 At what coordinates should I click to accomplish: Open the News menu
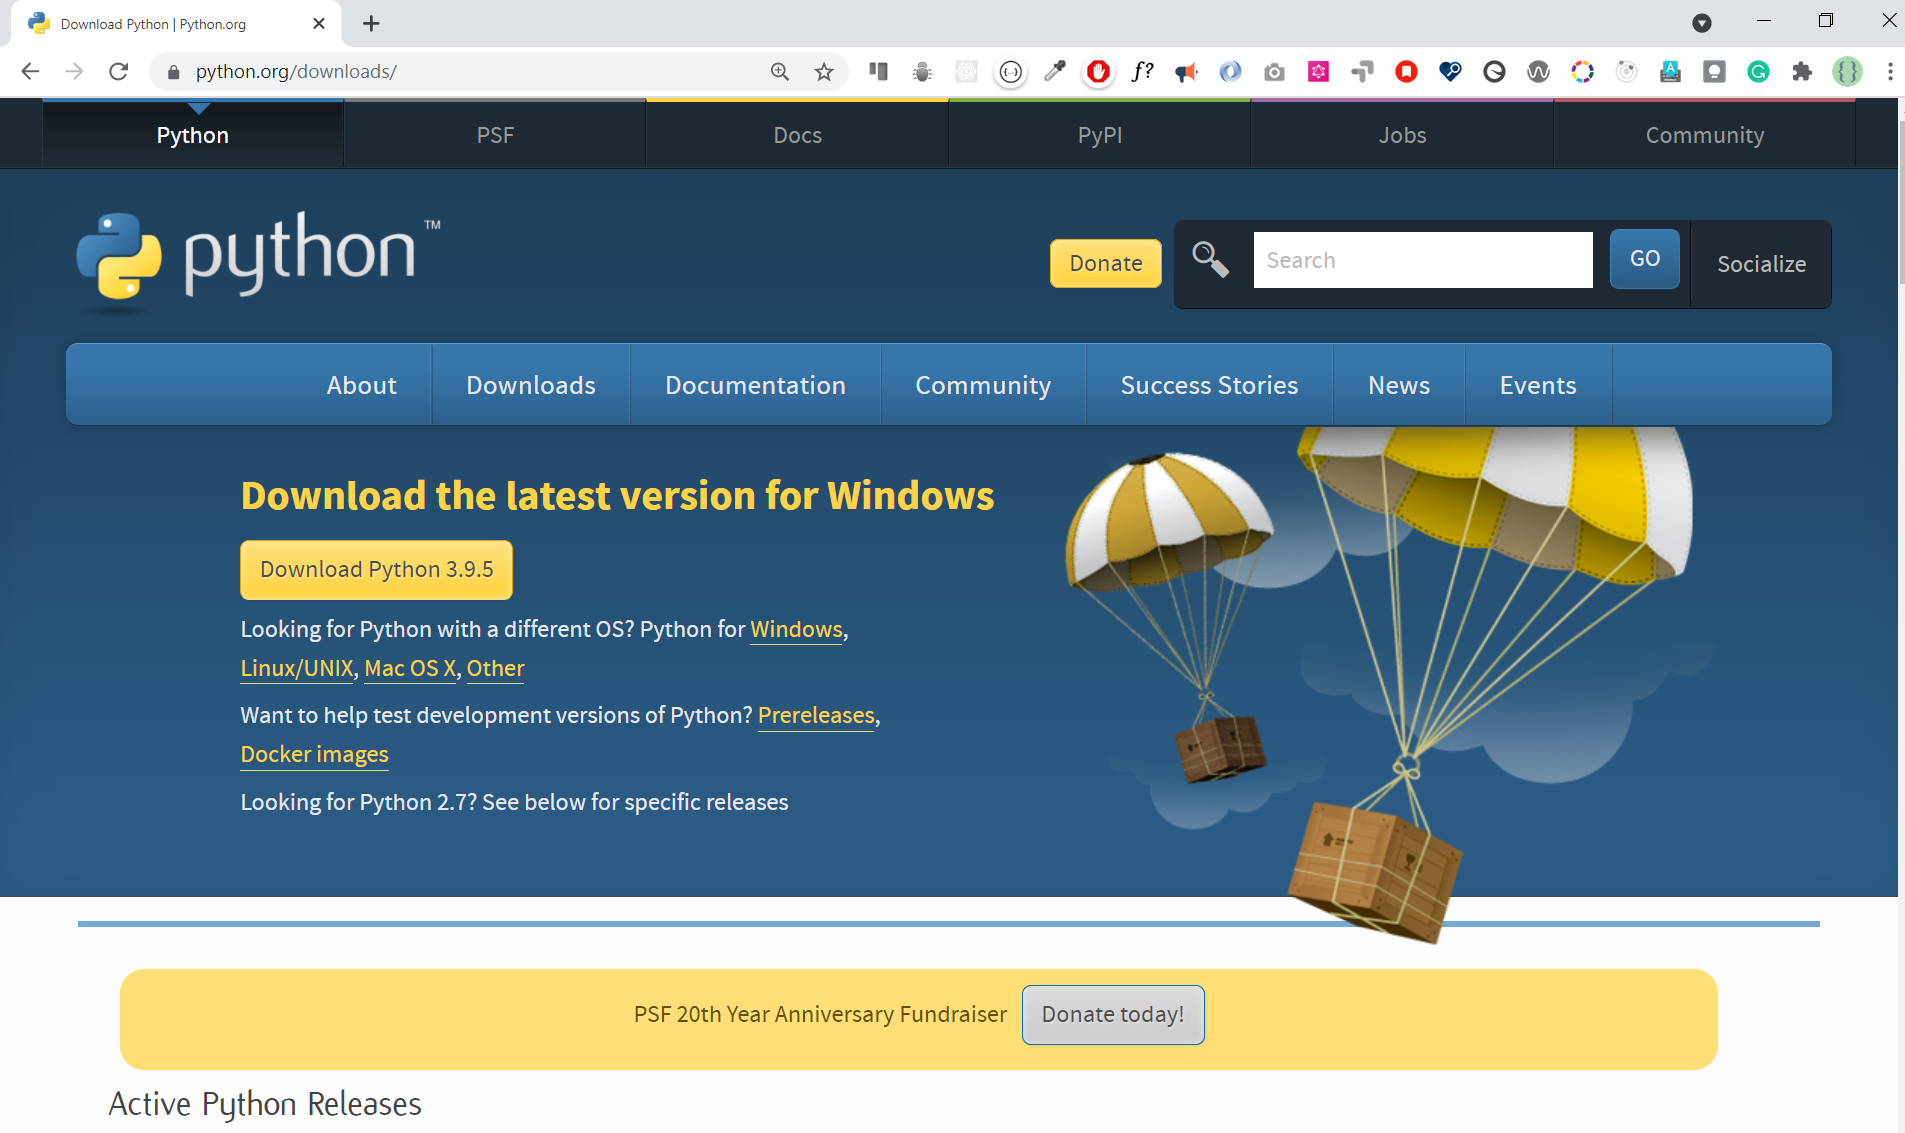1399,385
